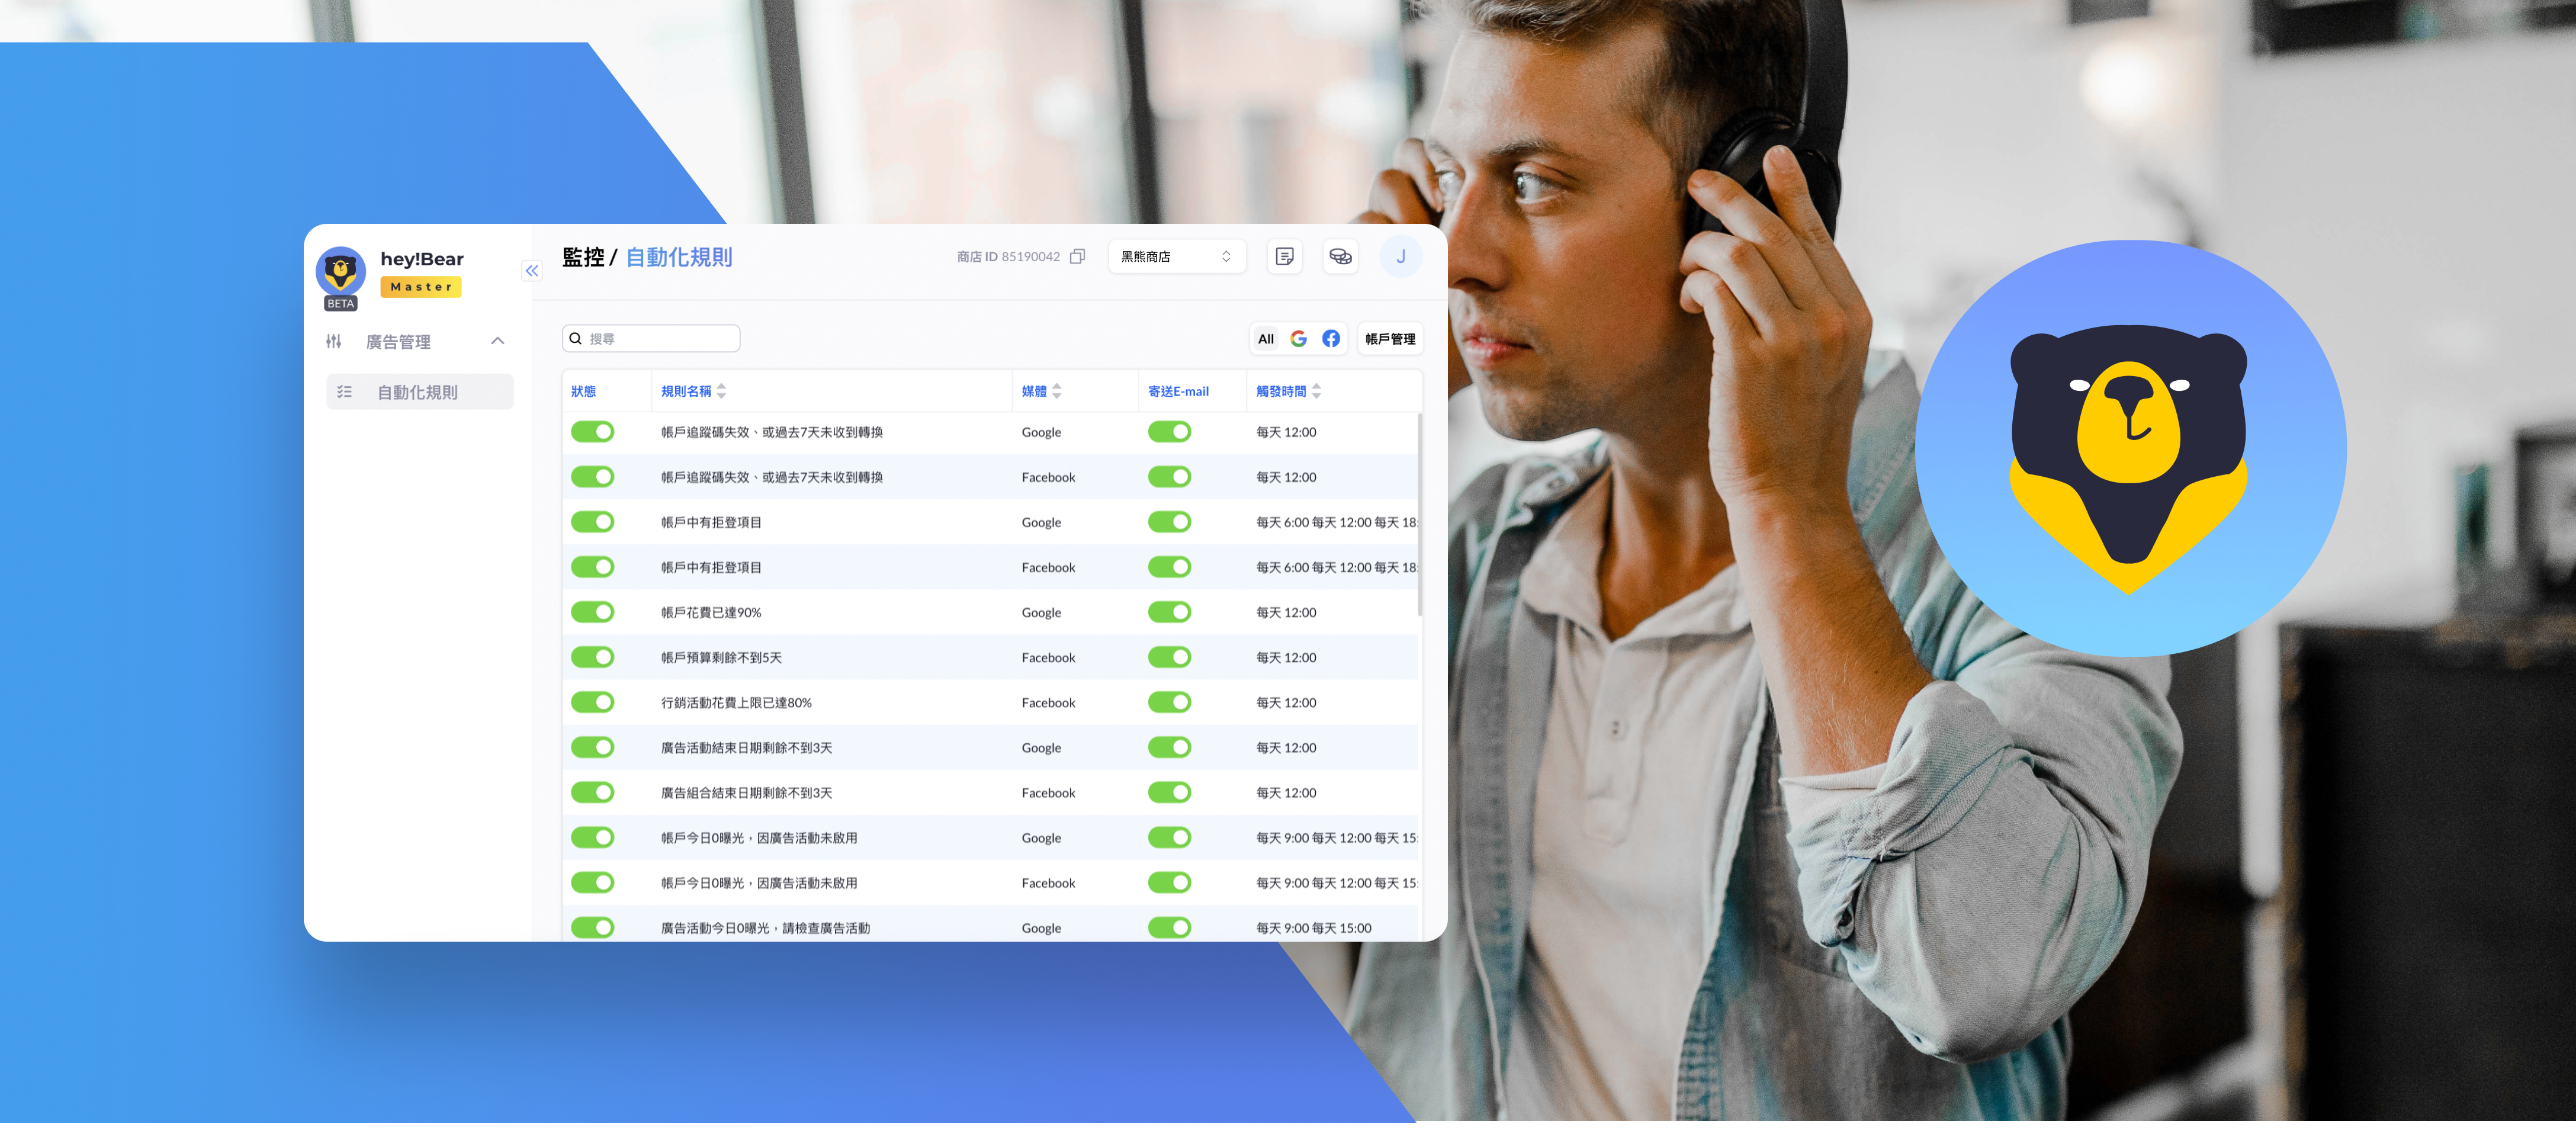This screenshot has height=1130, width=2576.
Task: Filter rules by Facebook icon
Action: [1331, 339]
